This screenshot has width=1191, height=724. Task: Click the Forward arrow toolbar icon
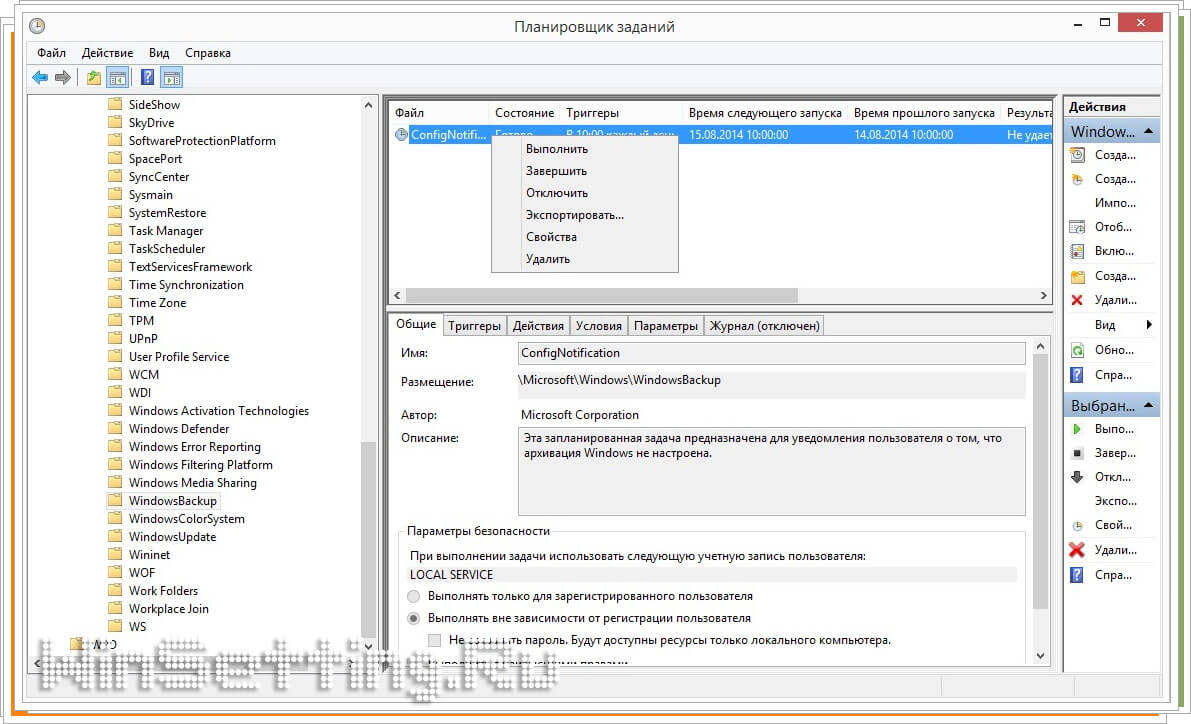[x=63, y=77]
